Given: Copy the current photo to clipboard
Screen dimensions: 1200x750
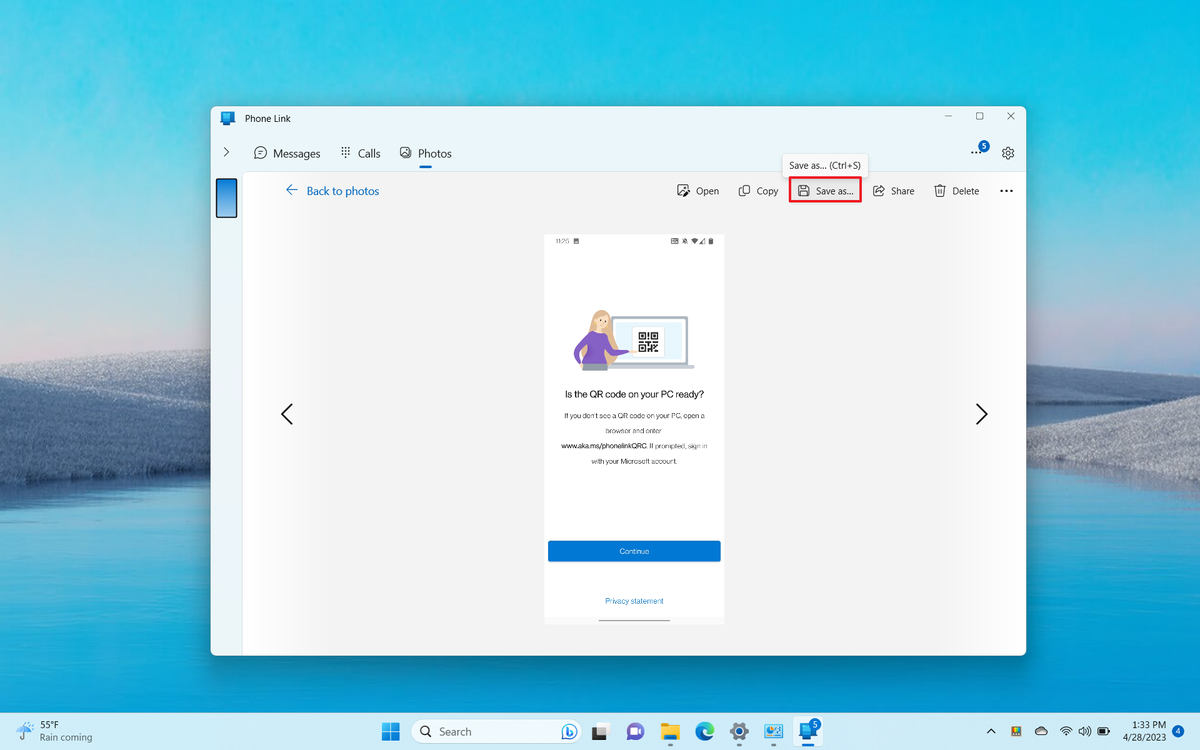Looking at the screenshot, I should [758, 190].
